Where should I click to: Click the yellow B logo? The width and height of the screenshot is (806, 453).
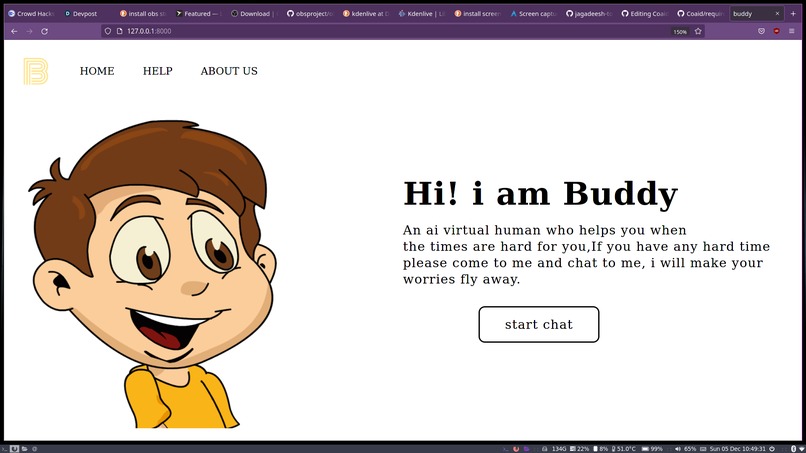pos(36,71)
